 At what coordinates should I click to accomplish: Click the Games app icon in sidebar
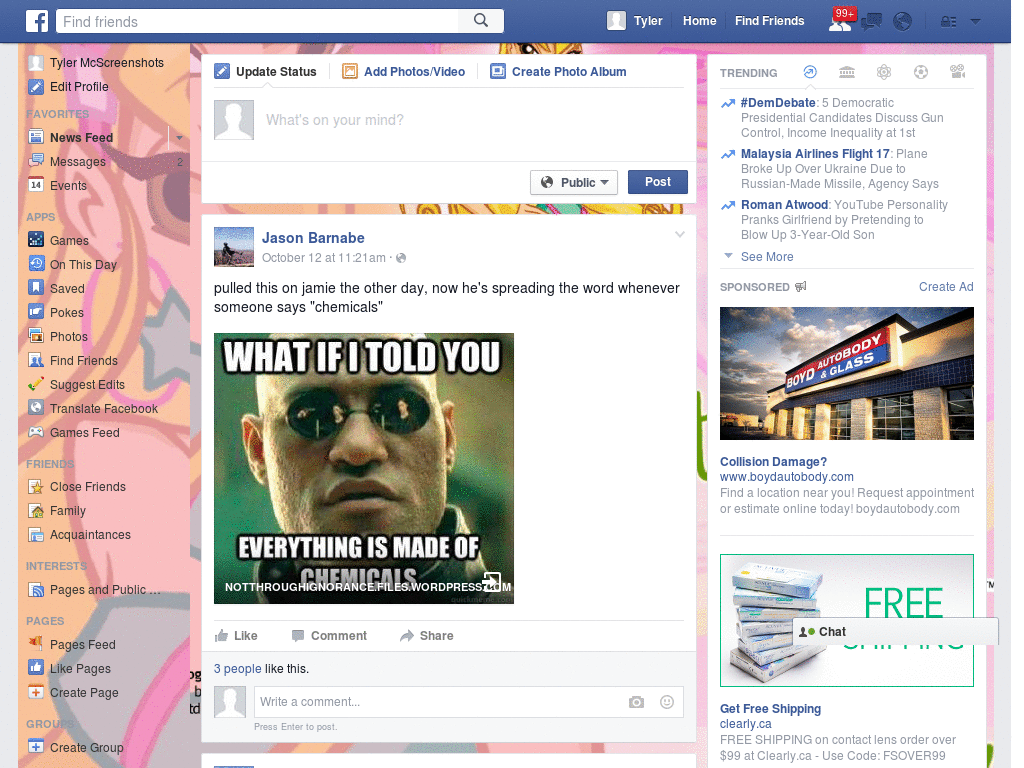pyautogui.click(x=36, y=240)
